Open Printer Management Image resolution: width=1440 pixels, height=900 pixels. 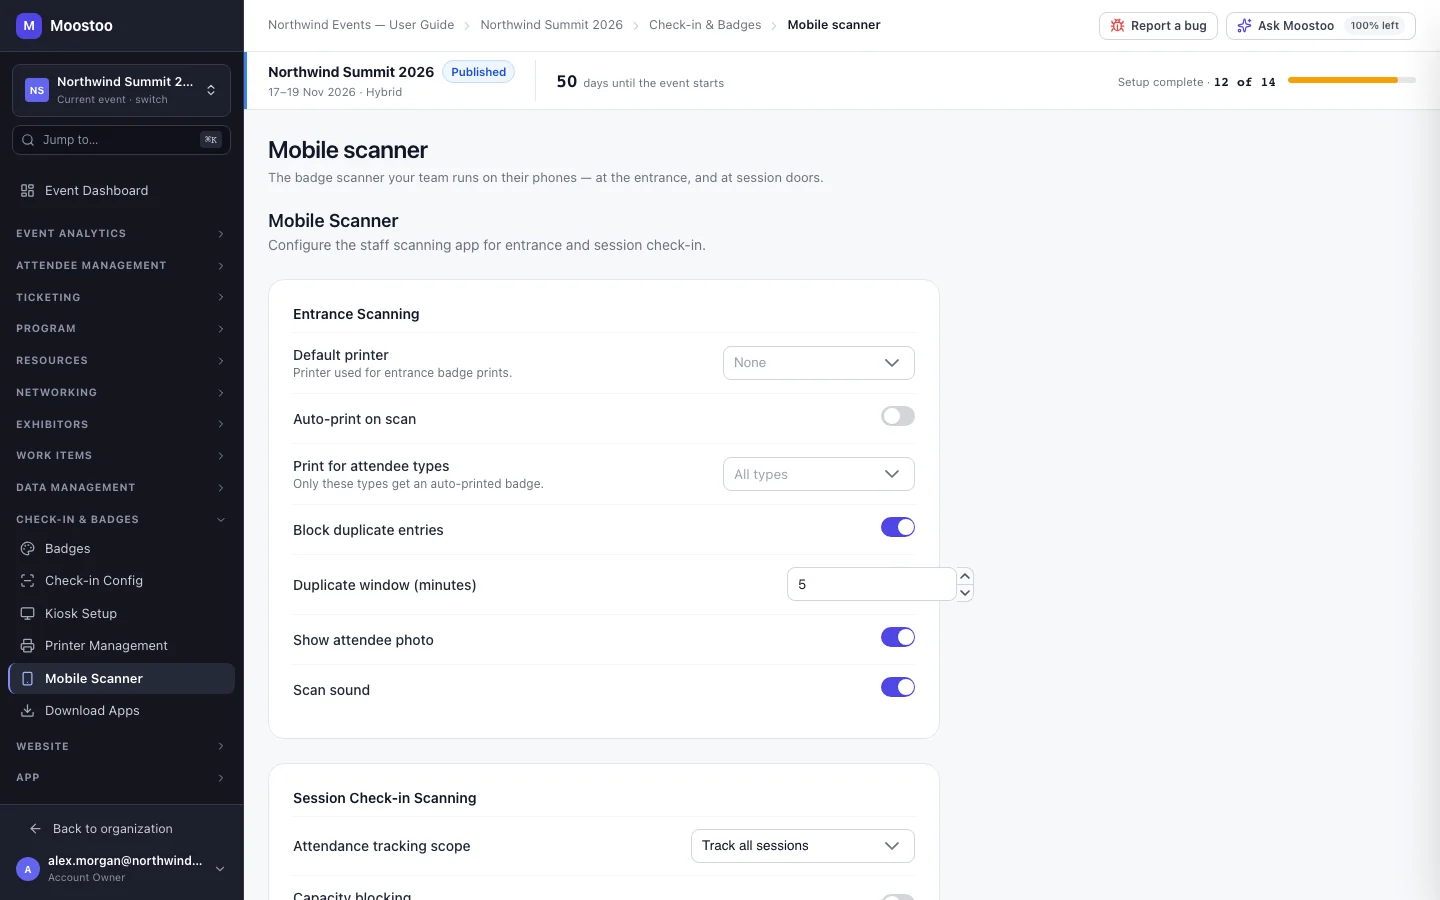(122, 646)
